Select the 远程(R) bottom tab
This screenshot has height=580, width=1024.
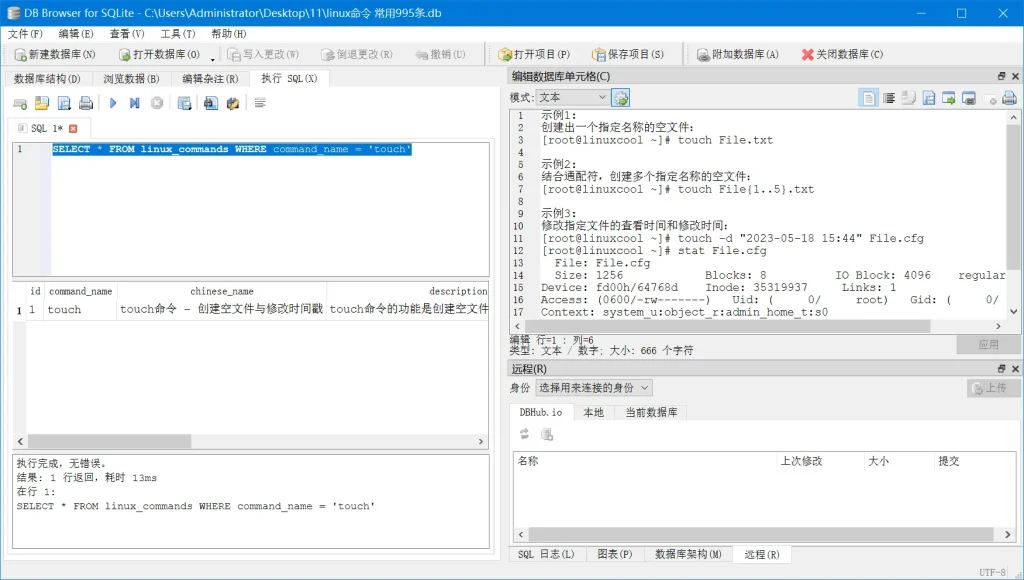click(x=761, y=554)
